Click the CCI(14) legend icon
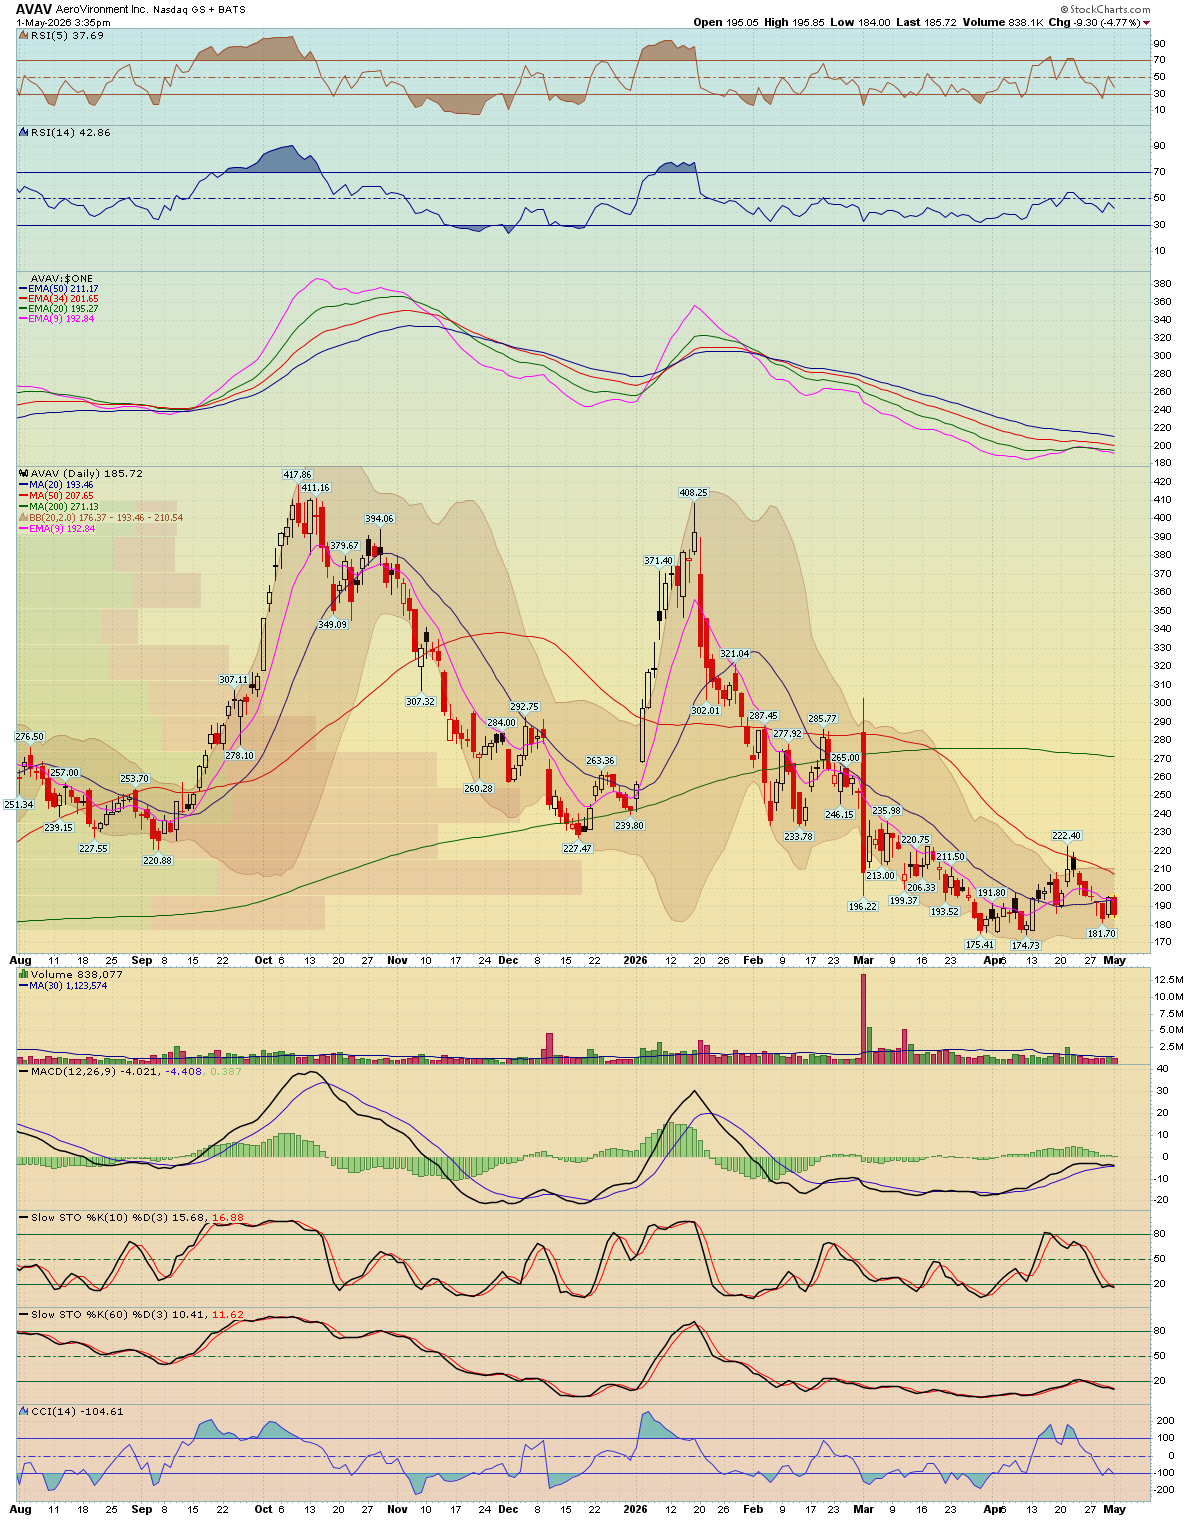1200x1520 pixels. tap(24, 1411)
